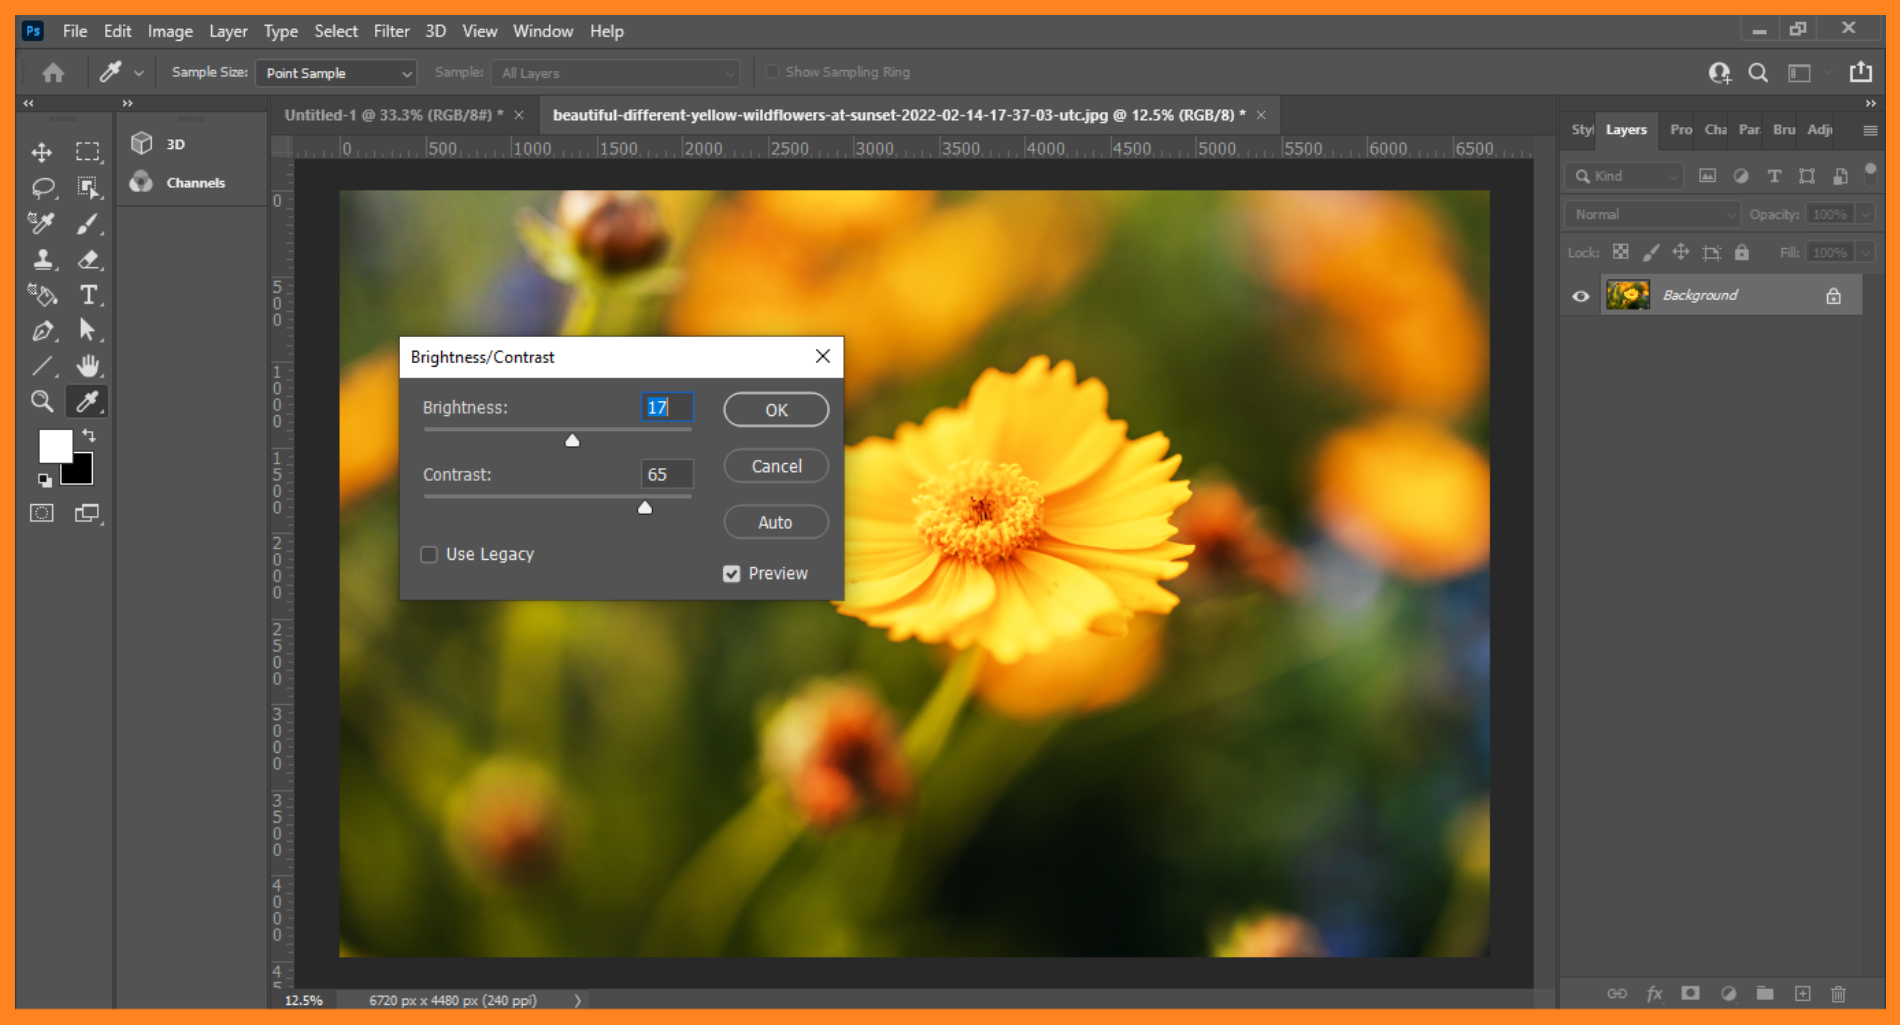Click the Auto button in Brightness/Contrast
1900x1025 pixels.
click(x=775, y=521)
